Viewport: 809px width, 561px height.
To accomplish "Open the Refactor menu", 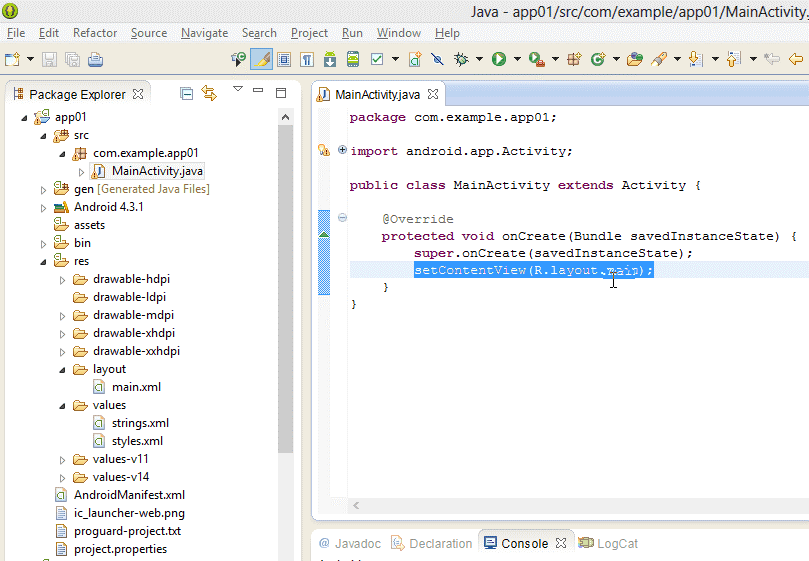I will coord(95,33).
